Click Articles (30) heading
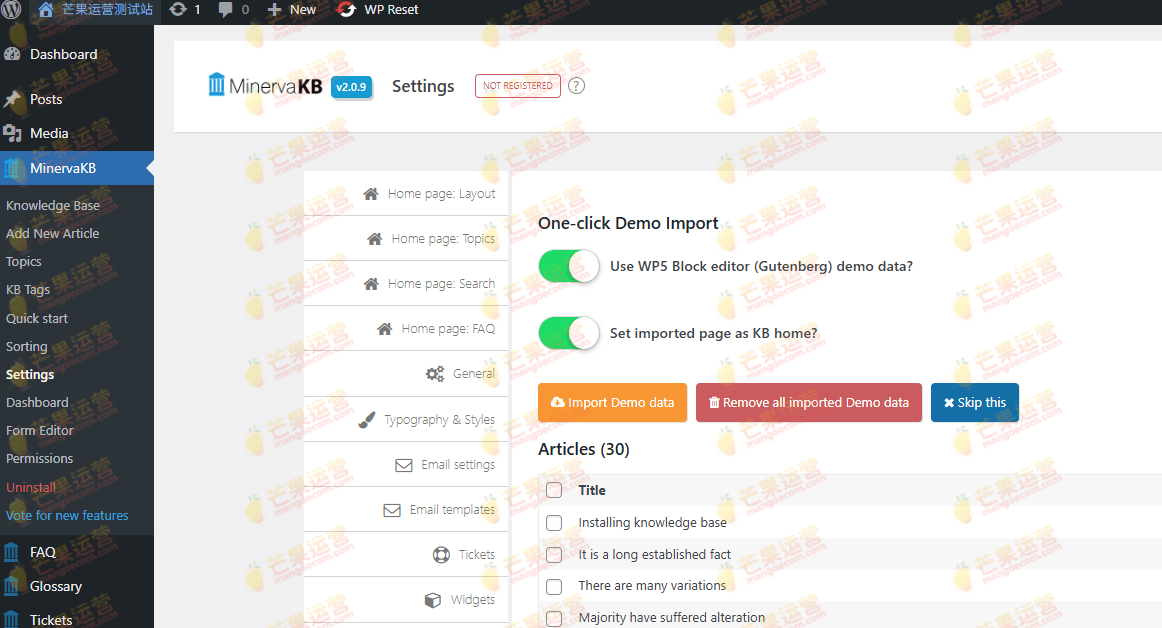Image resolution: width=1162 pixels, height=628 pixels. (x=584, y=449)
